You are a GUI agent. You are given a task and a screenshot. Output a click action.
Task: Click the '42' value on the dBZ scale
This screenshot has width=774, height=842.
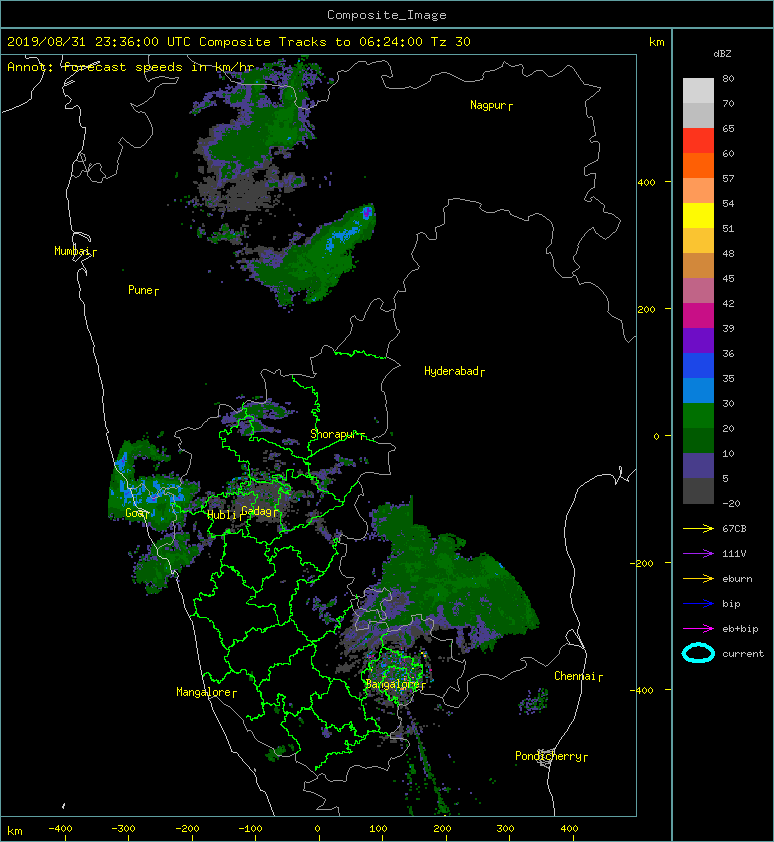click(x=728, y=303)
